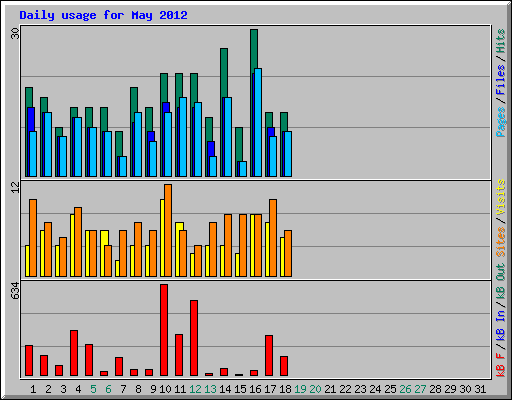Click the orange Sites bar for day 1

click(33, 238)
